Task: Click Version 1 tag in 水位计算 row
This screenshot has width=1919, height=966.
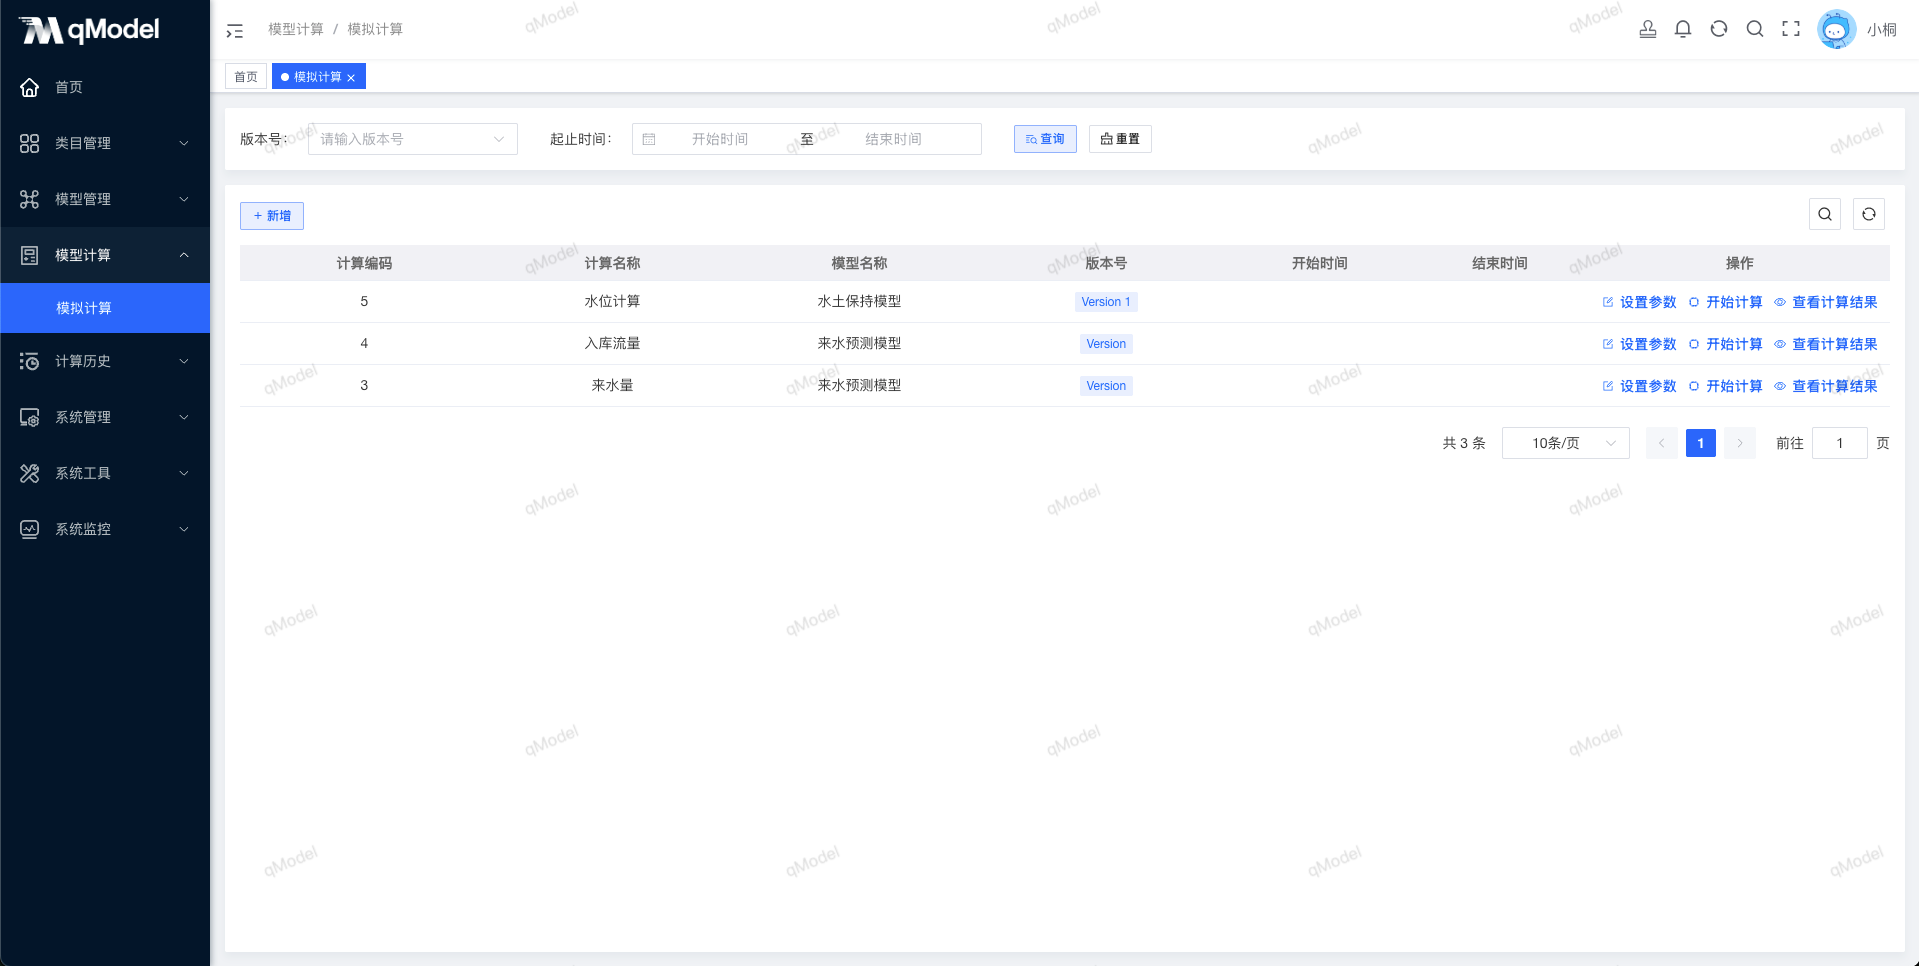Action: 1106,302
